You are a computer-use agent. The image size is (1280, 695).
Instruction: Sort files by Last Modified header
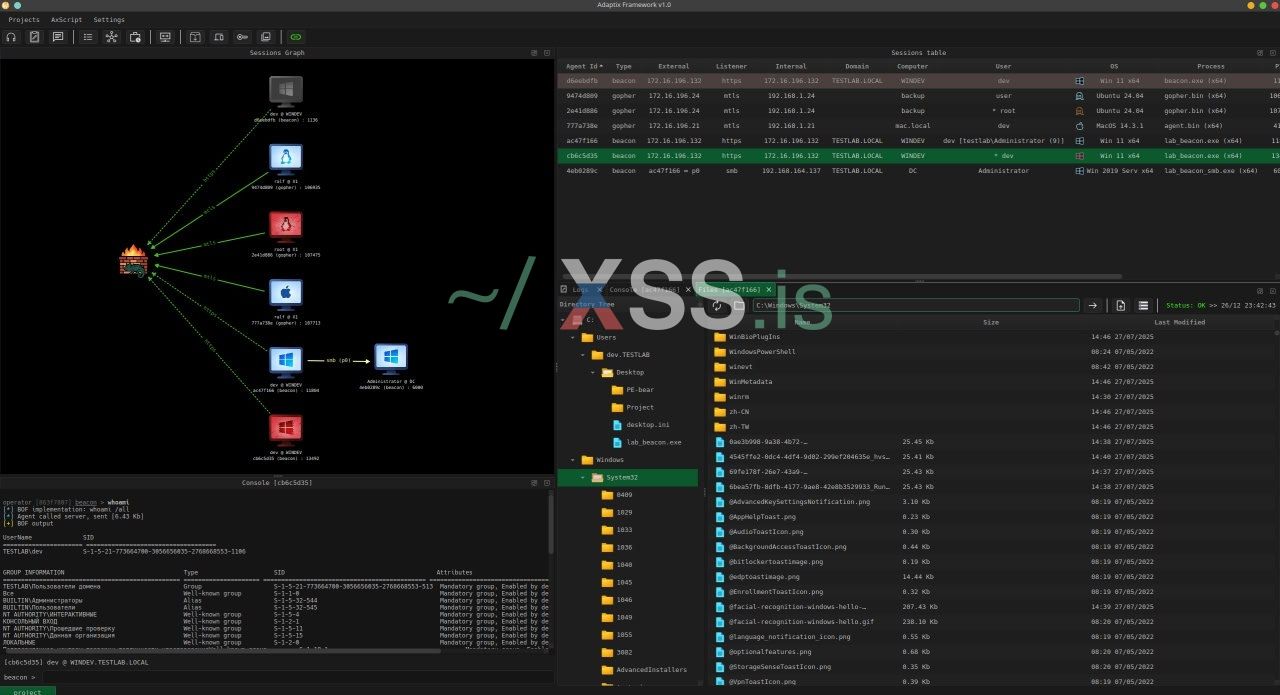tap(1180, 322)
